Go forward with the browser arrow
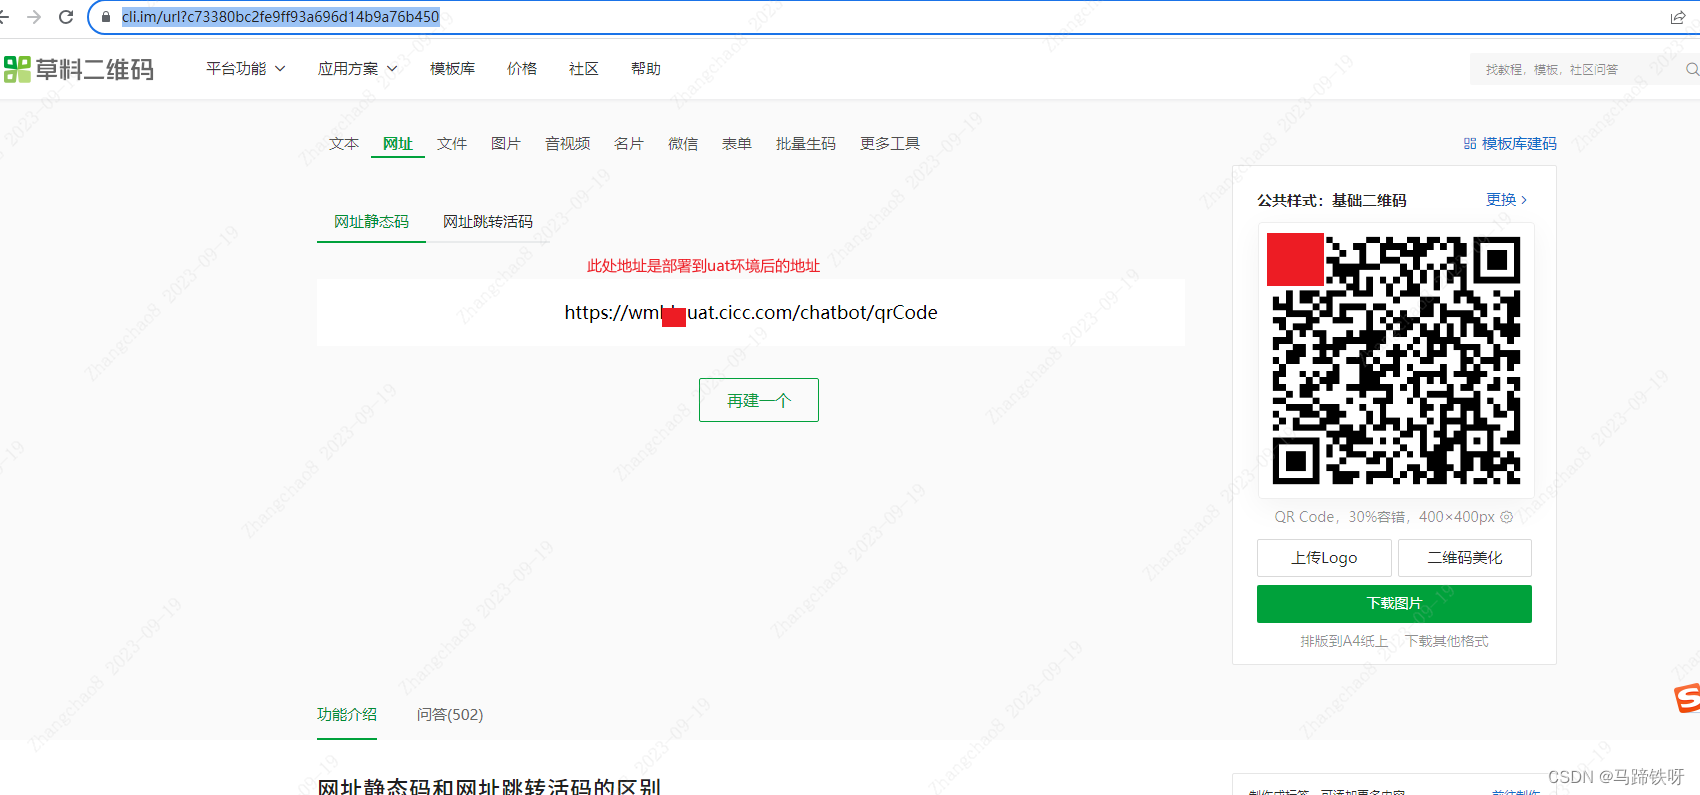1700x795 pixels. [x=34, y=17]
